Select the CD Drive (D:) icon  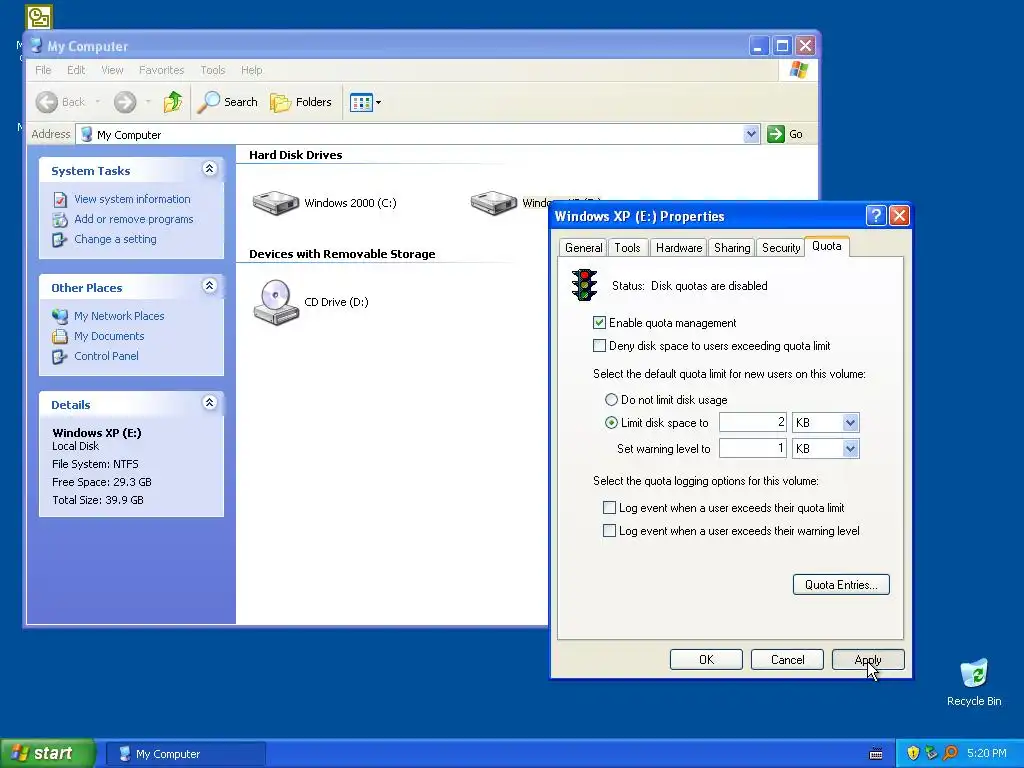(276, 302)
